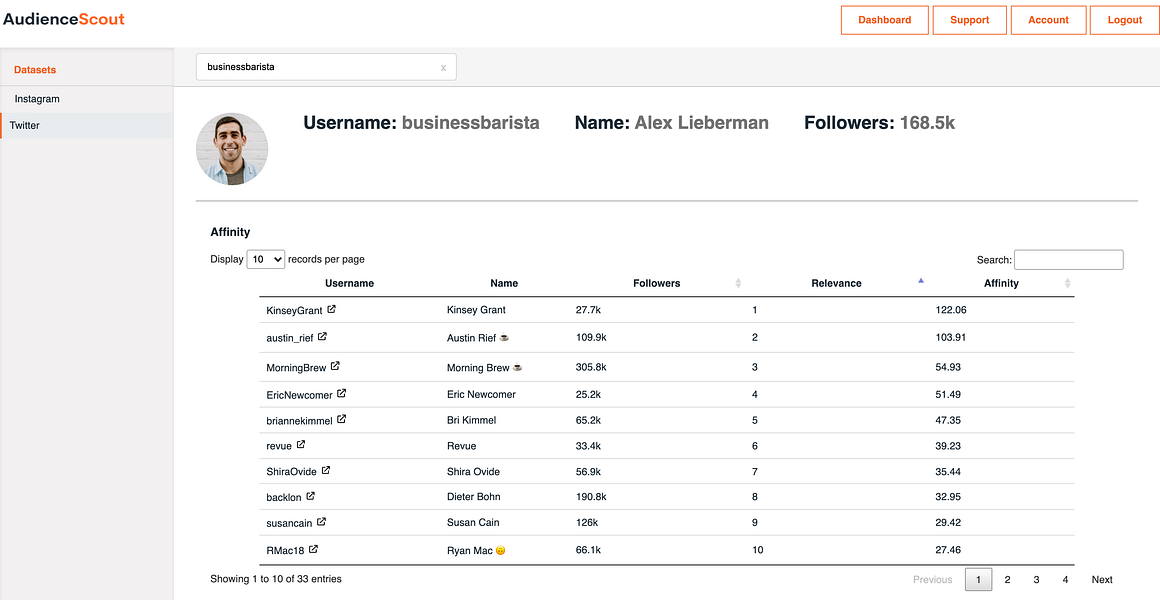Clear the businessbarista search using the x icon
The height and width of the screenshot is (600, 1160).
[x=443, y=66]
